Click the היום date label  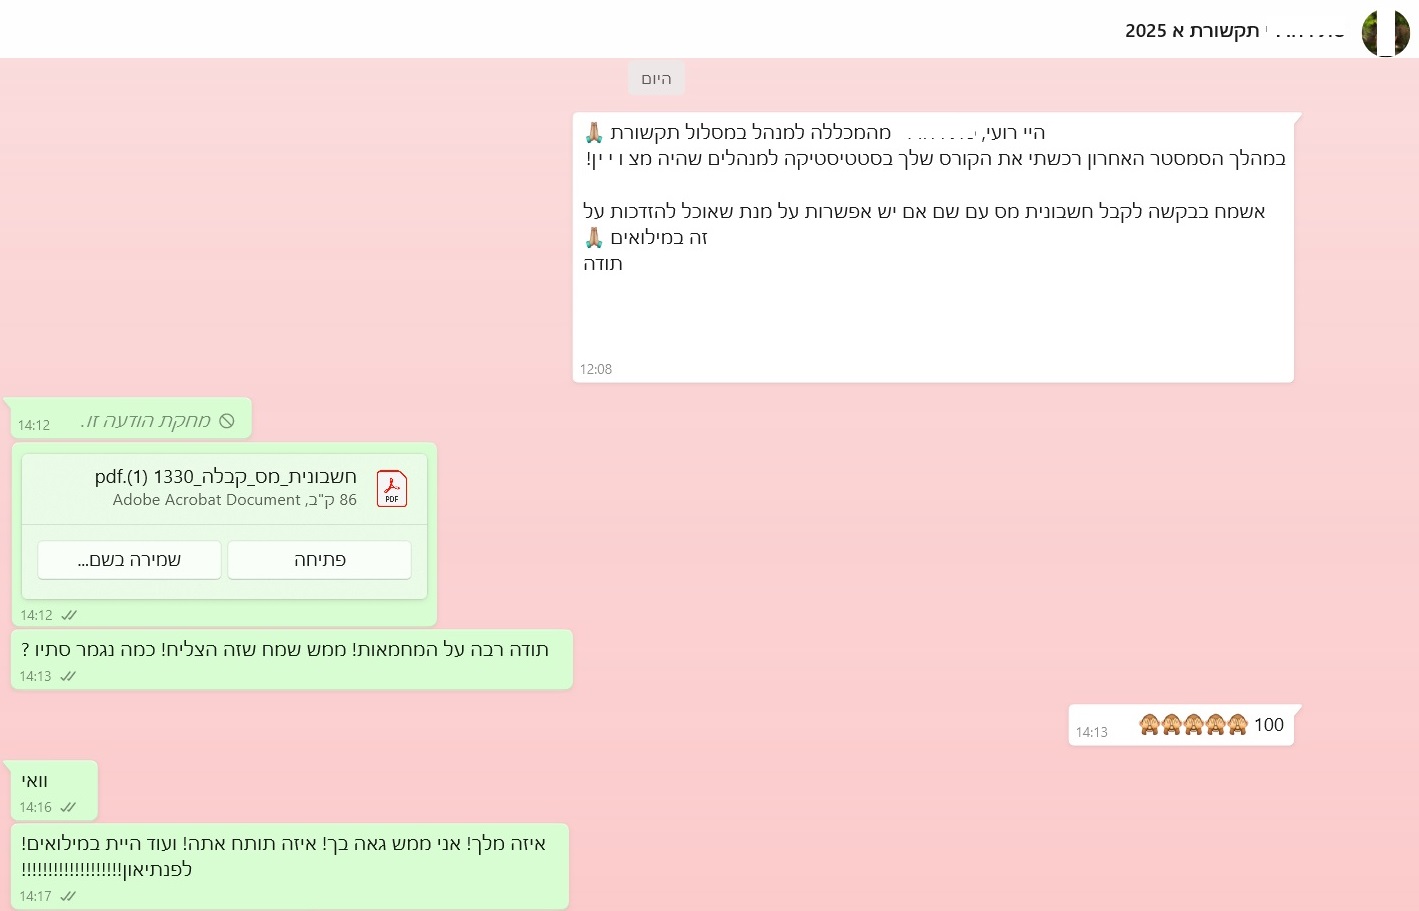pos(656,79)
